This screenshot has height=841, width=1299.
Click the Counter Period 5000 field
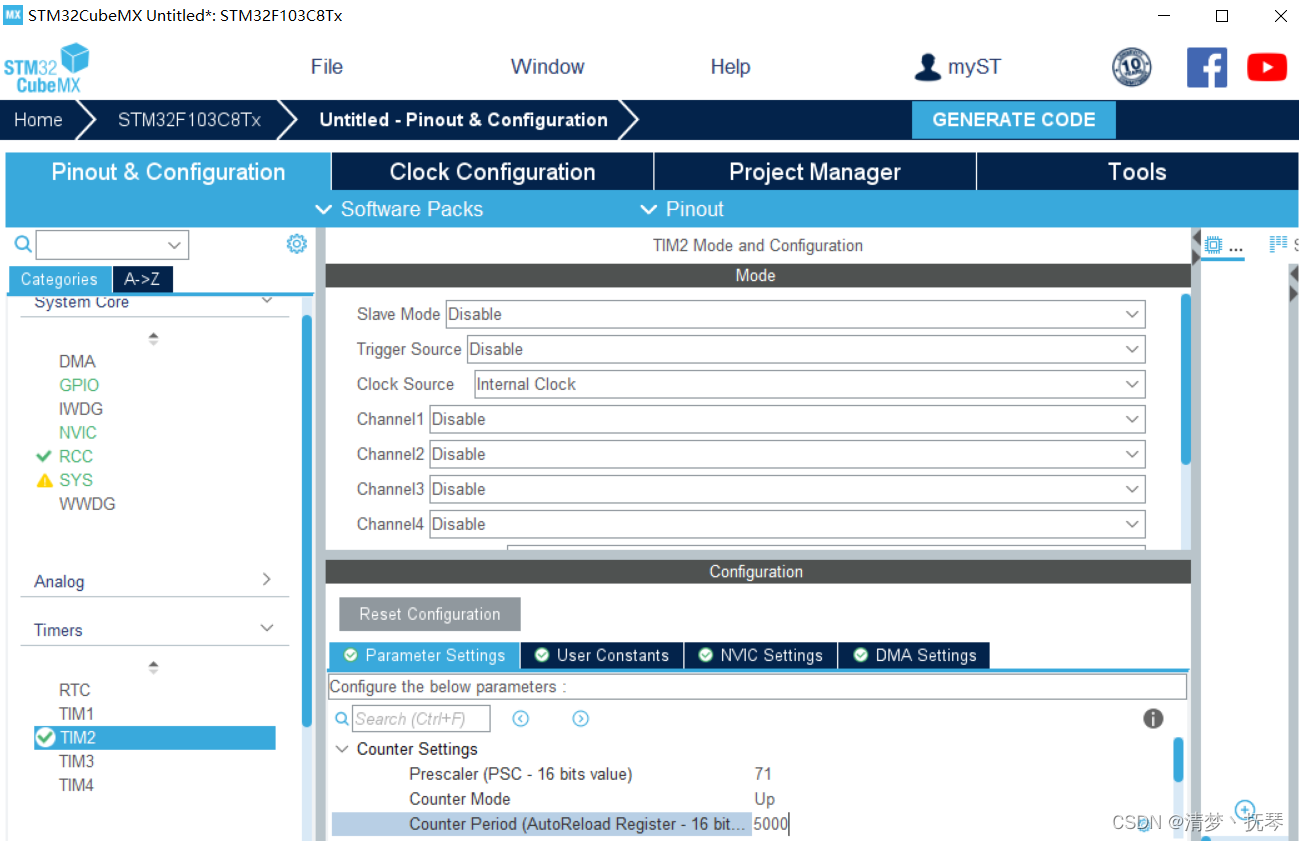770,824
